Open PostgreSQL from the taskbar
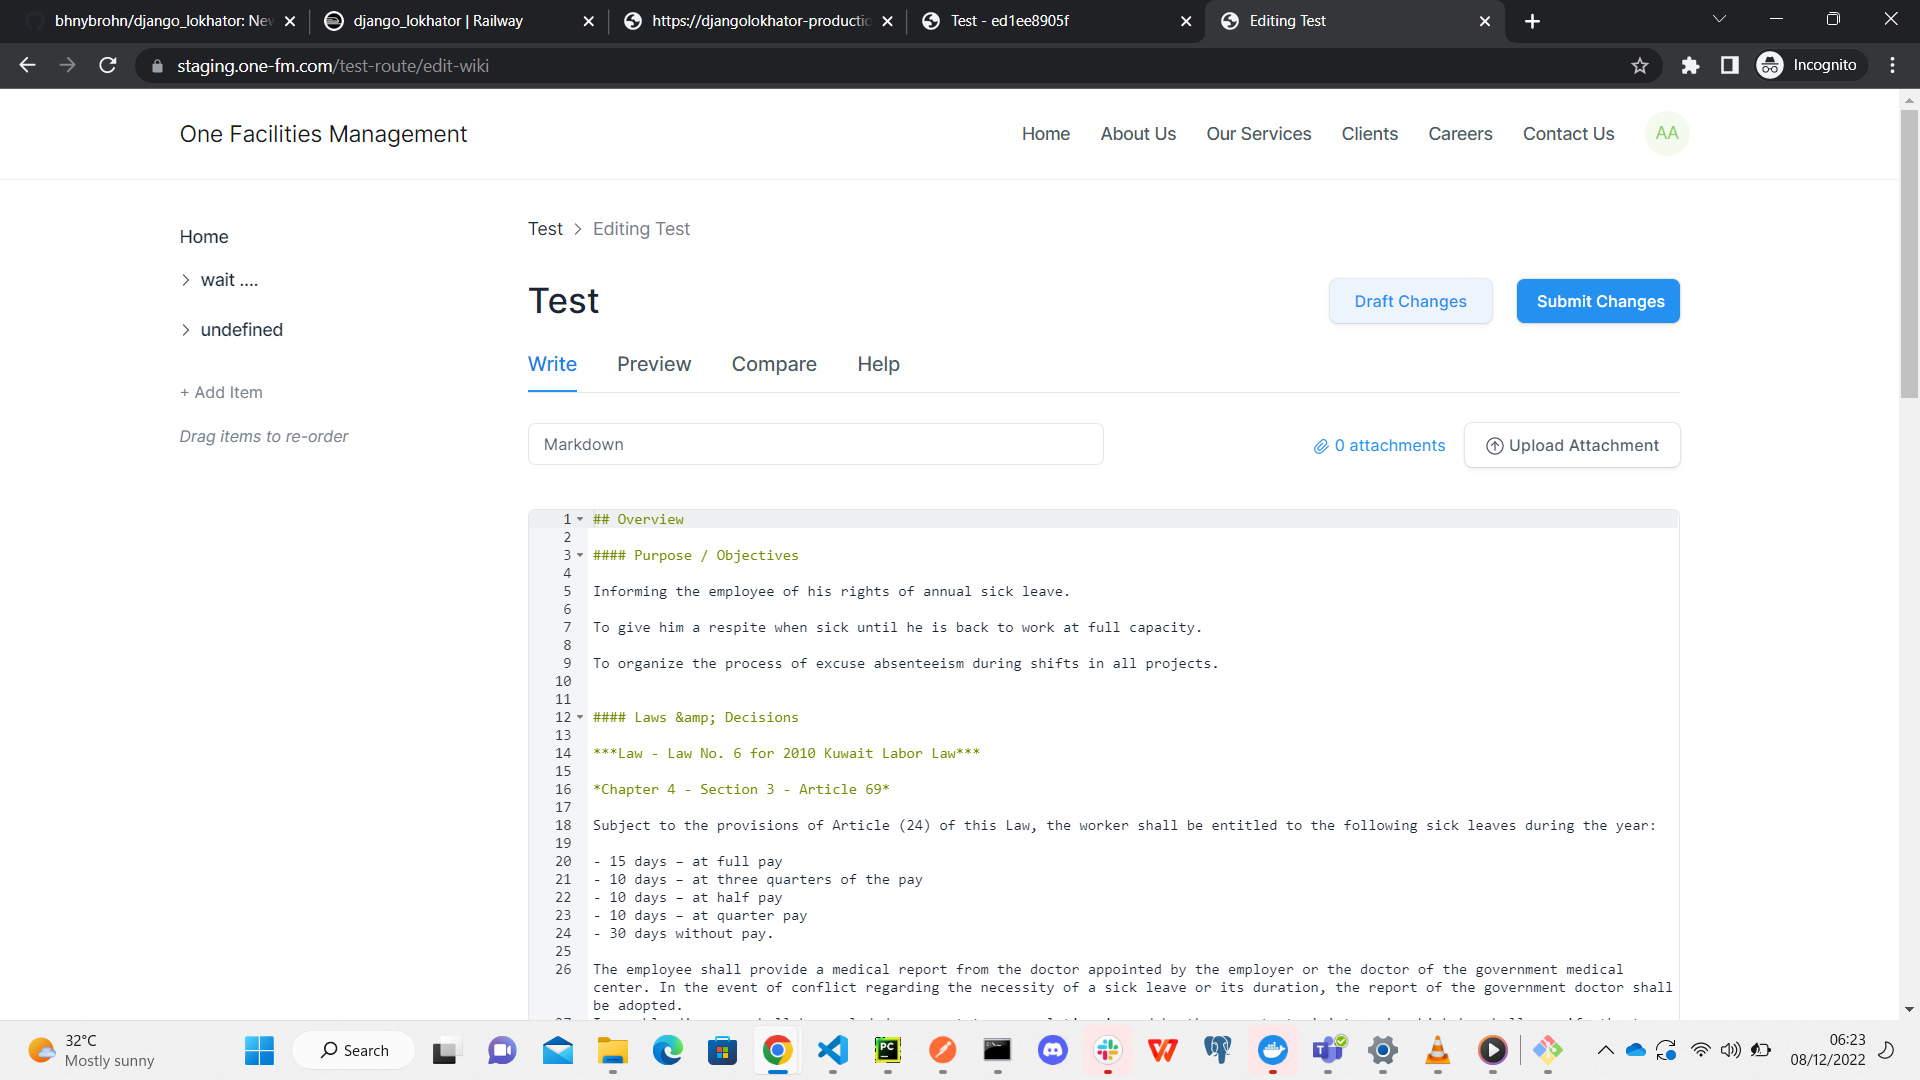The image size is (1920, 1080). pyautogui.click(x=1218, y=1051)
